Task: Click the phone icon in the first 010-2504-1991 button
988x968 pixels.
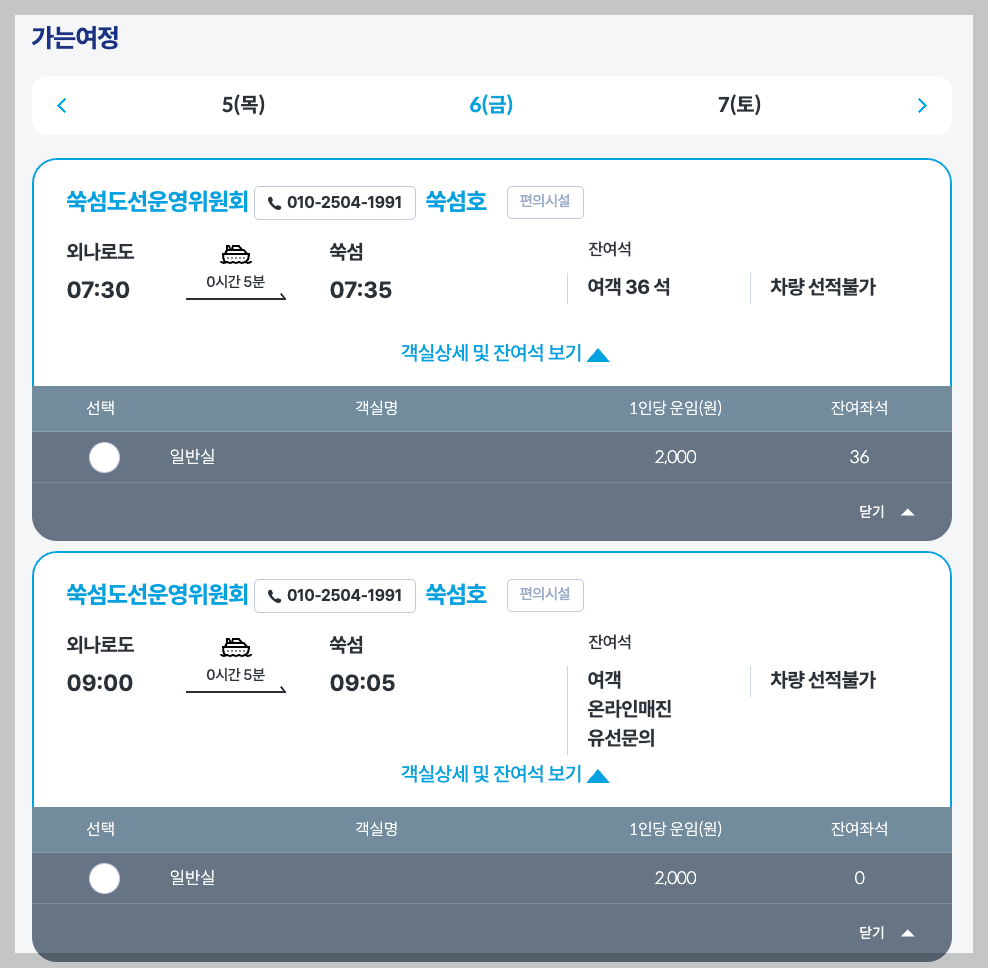Action: (274, 203)
